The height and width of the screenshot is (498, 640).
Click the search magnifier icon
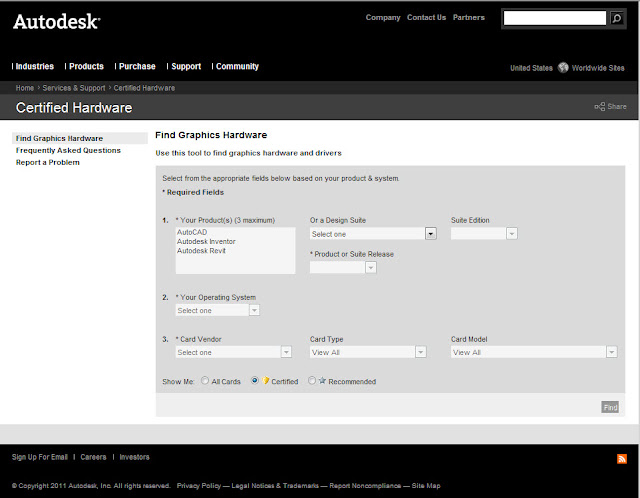click(617, 18)
